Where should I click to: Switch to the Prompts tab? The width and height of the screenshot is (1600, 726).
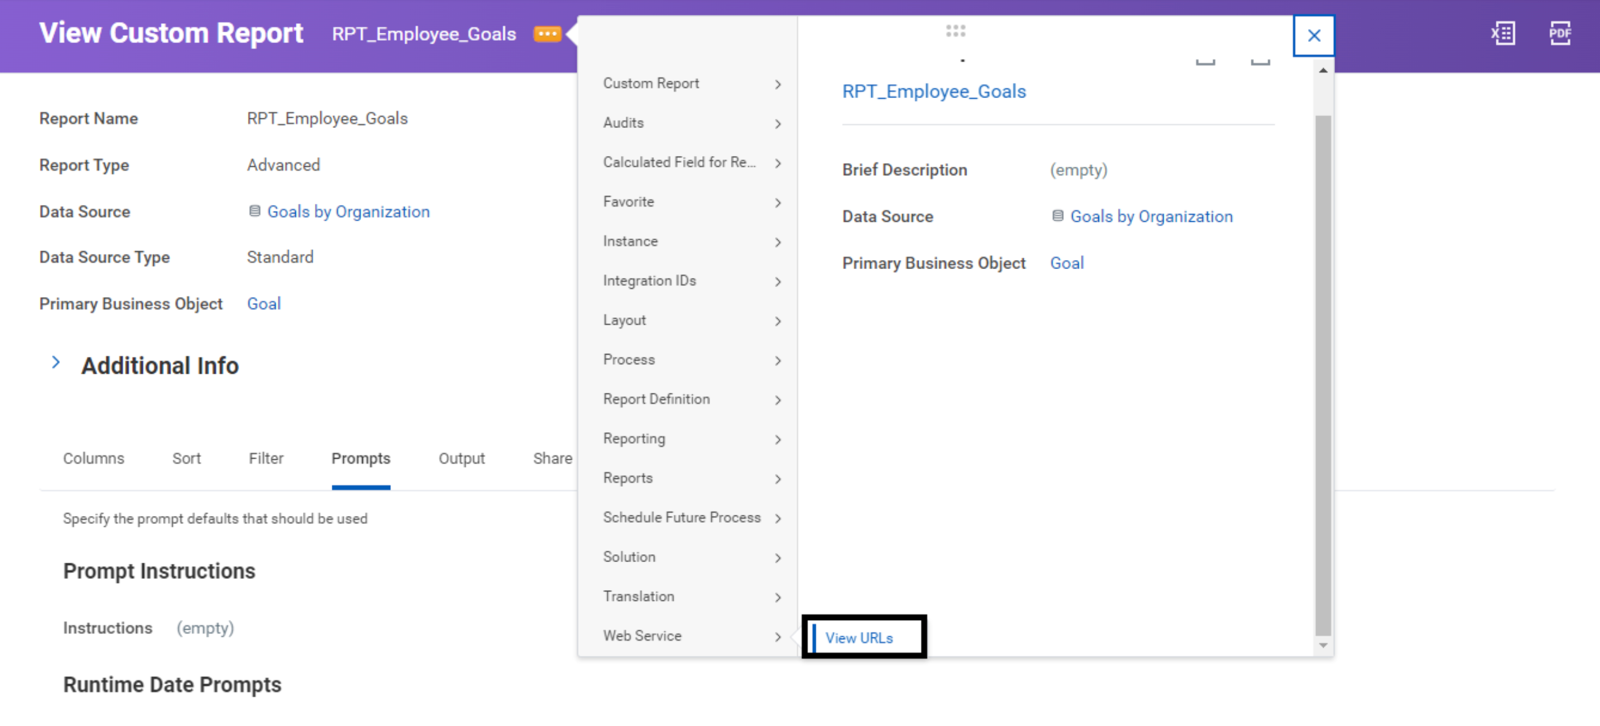pyautogui.click(x=361, y=458)
